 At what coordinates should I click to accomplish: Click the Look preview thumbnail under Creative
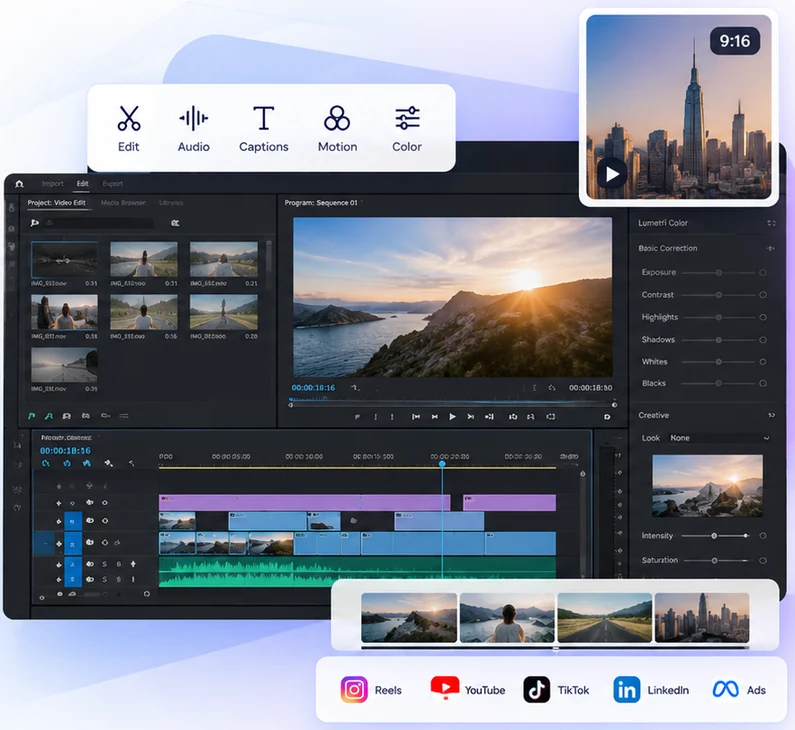pyautogui.click(x=707, y=486)
